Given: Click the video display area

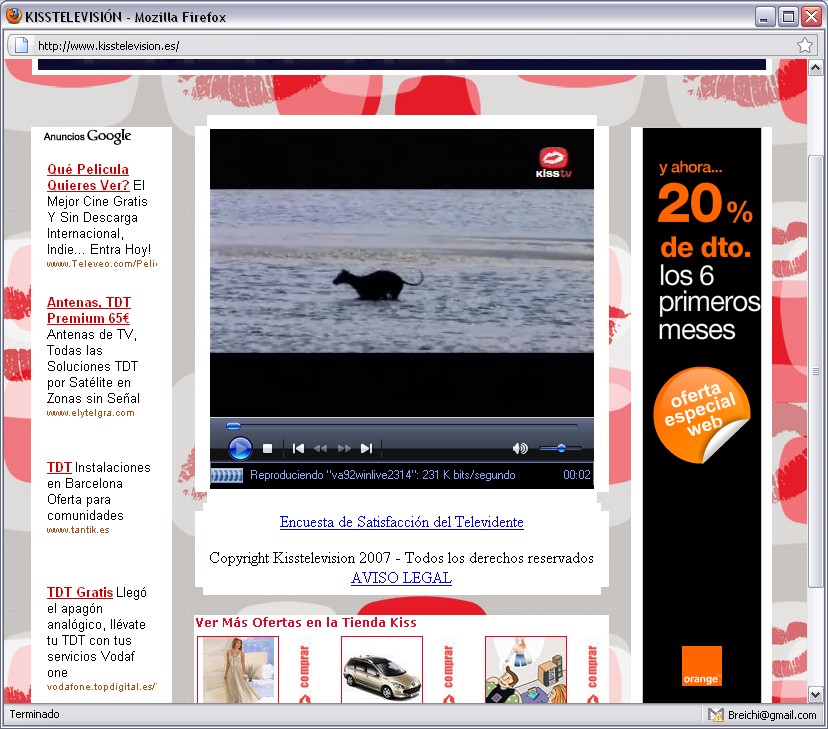Looking at the screenshot, I should [x=402, y=273].
